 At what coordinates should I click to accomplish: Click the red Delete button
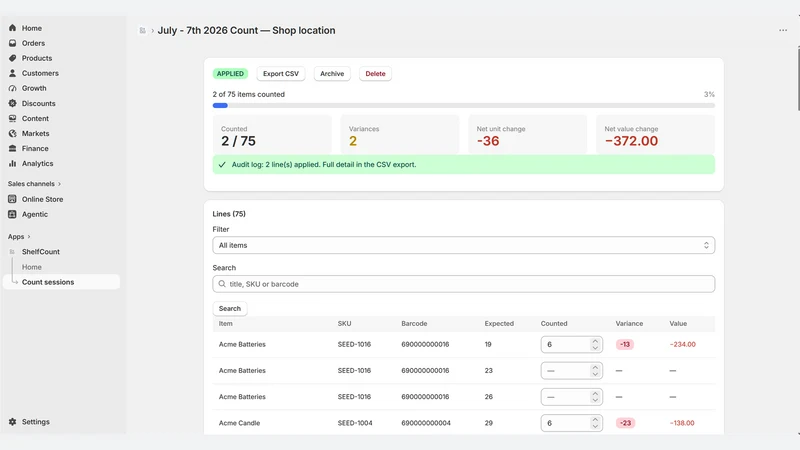[375, 73]
